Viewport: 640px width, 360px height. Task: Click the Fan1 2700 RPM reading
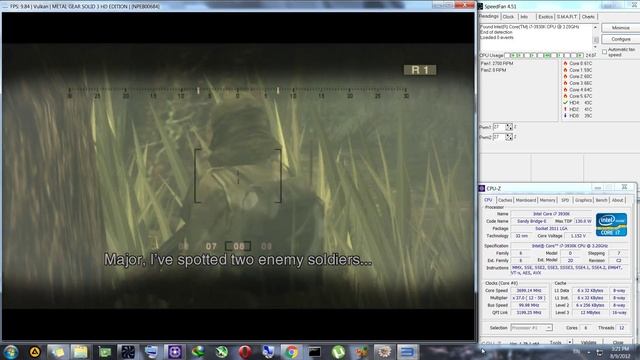497,63
